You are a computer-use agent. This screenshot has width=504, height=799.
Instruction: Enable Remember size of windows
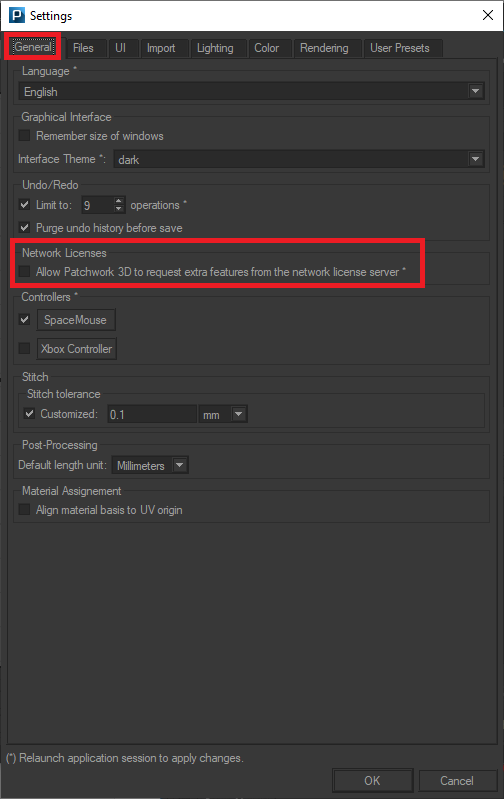pos(24,136)
